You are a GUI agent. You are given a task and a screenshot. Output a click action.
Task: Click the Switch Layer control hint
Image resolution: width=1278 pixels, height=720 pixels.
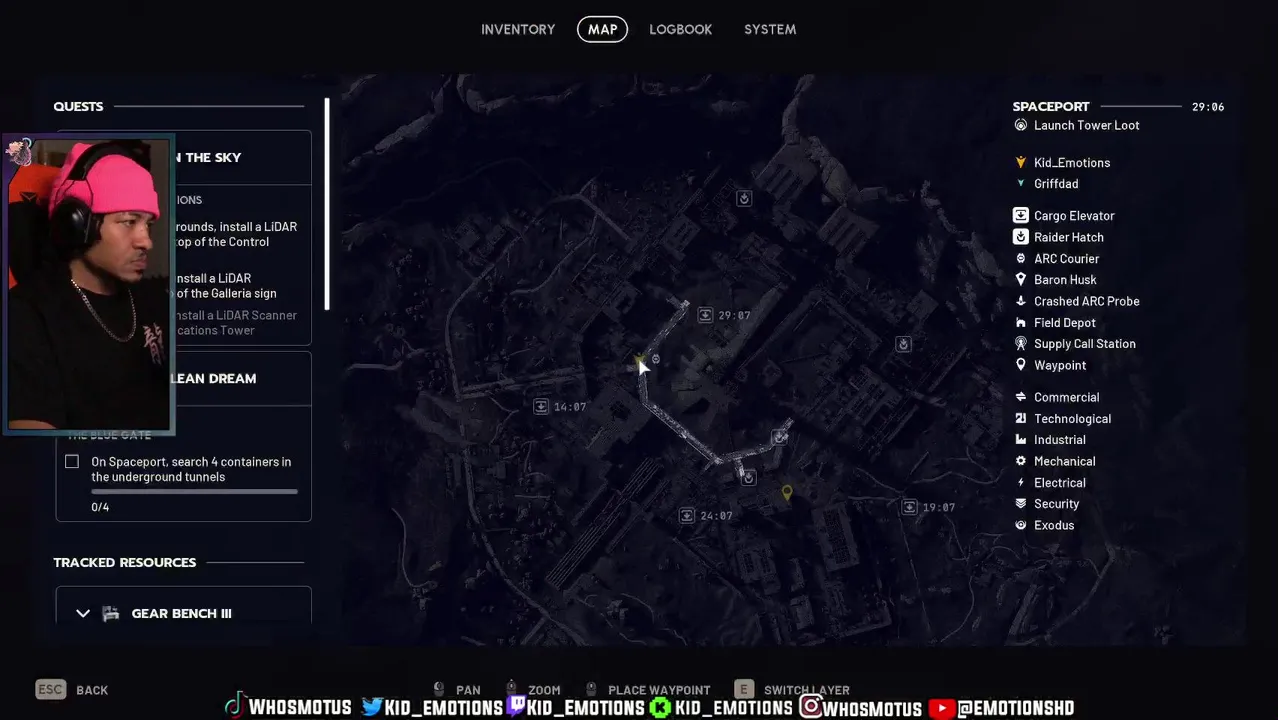point(792,690)
